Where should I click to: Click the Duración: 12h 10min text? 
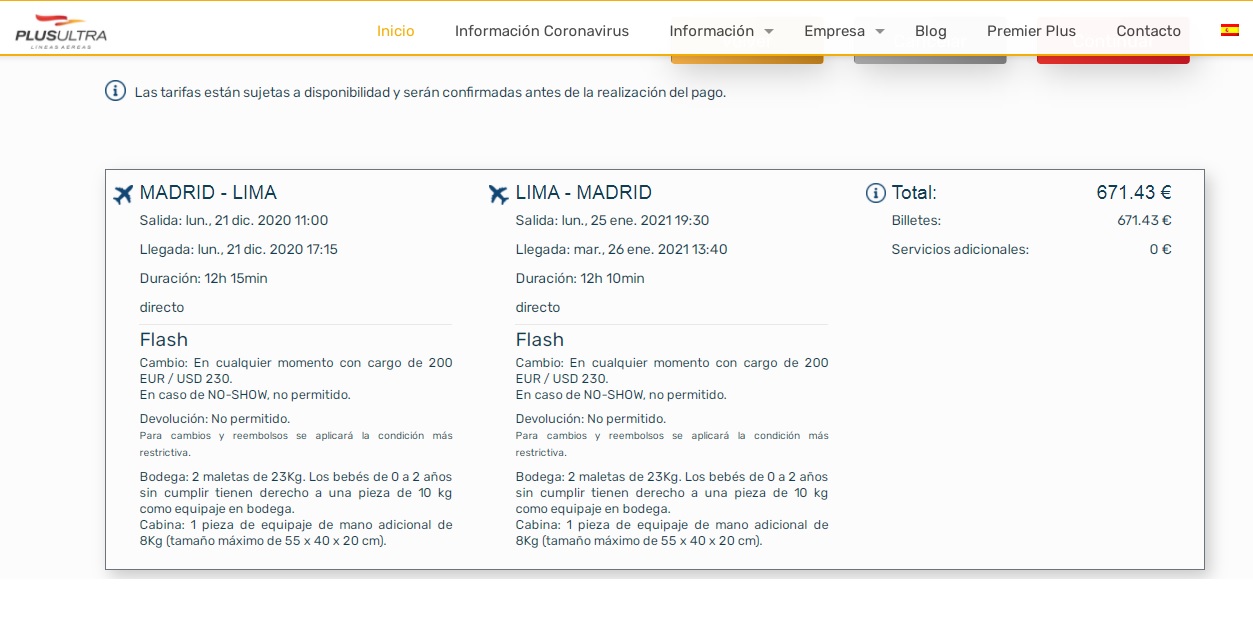pos(580,279)
